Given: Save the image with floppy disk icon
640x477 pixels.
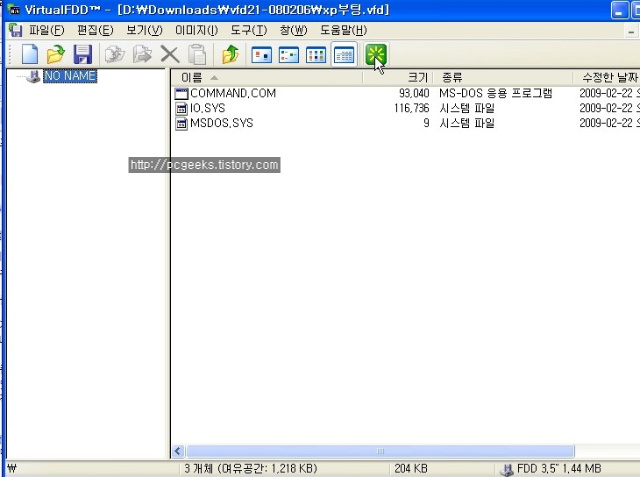Looking at the screenshot, I should (82, 54).
